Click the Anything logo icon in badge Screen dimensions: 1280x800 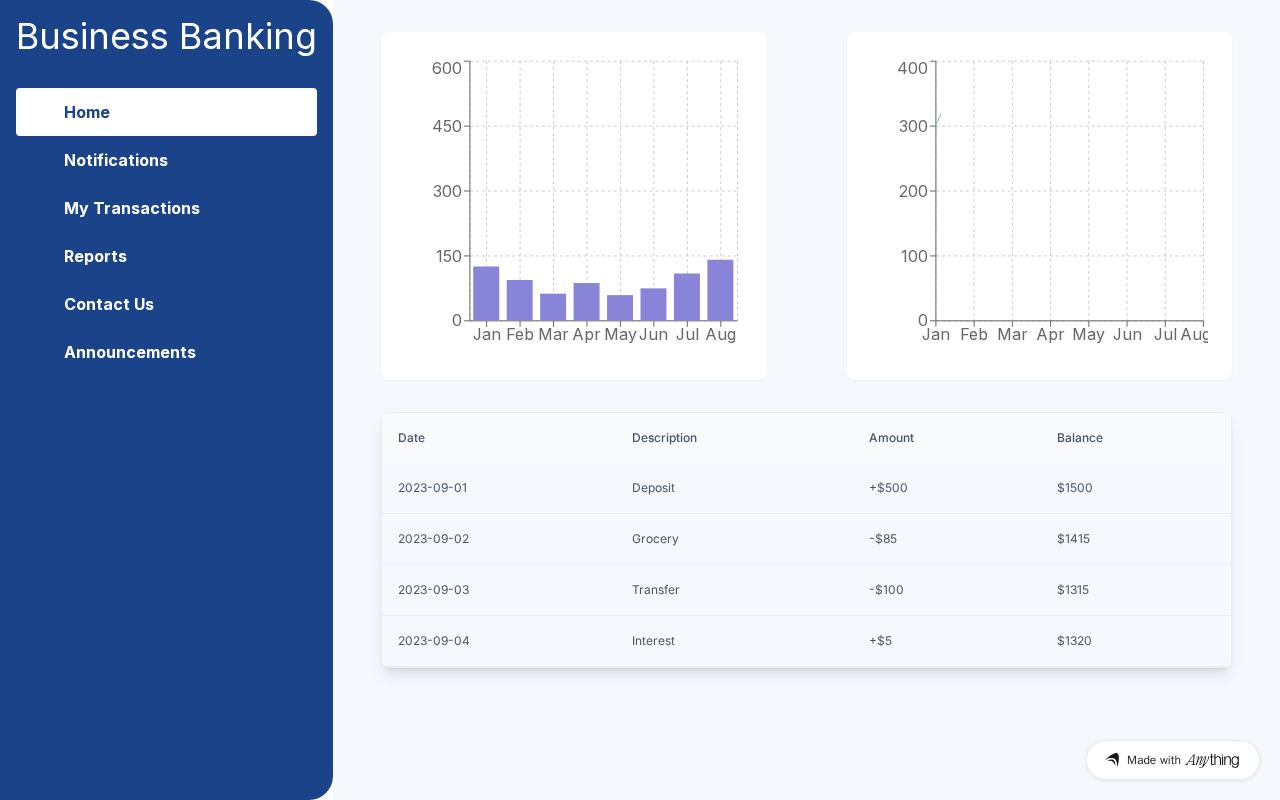click(x=1112, y=760)
